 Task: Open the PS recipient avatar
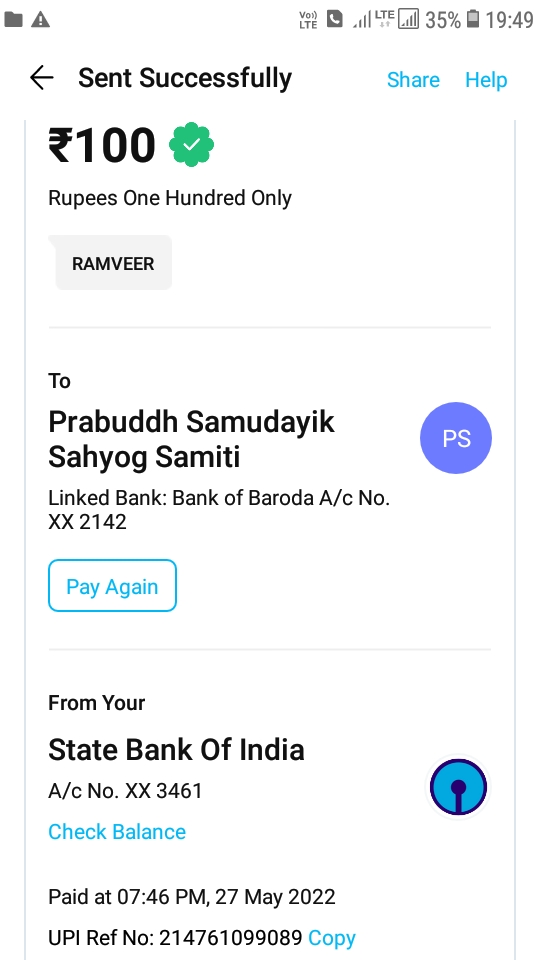(x=456, y=438)
